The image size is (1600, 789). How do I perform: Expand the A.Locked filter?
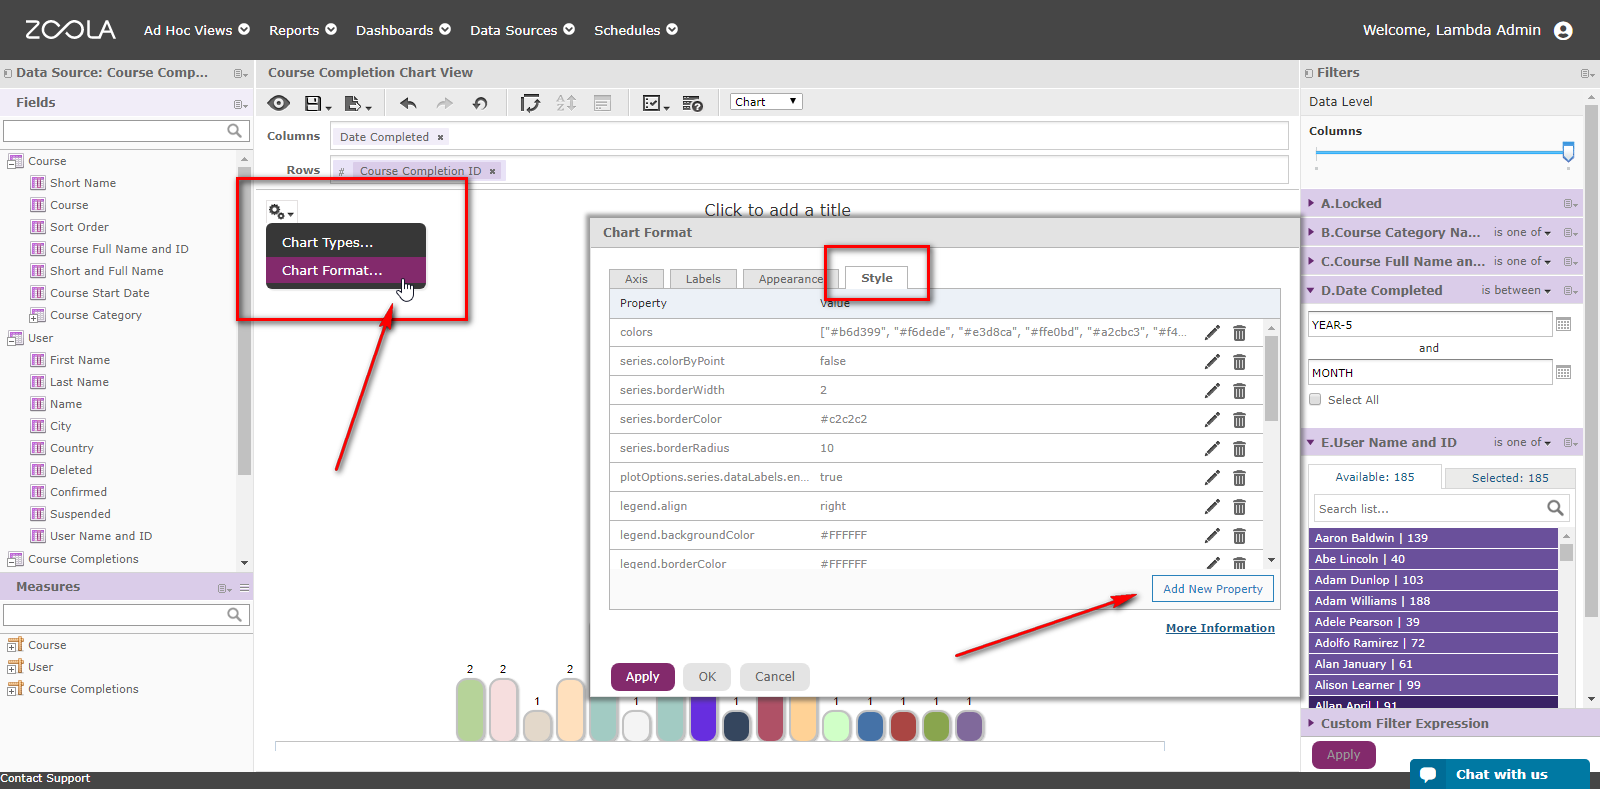[1312, 203]
